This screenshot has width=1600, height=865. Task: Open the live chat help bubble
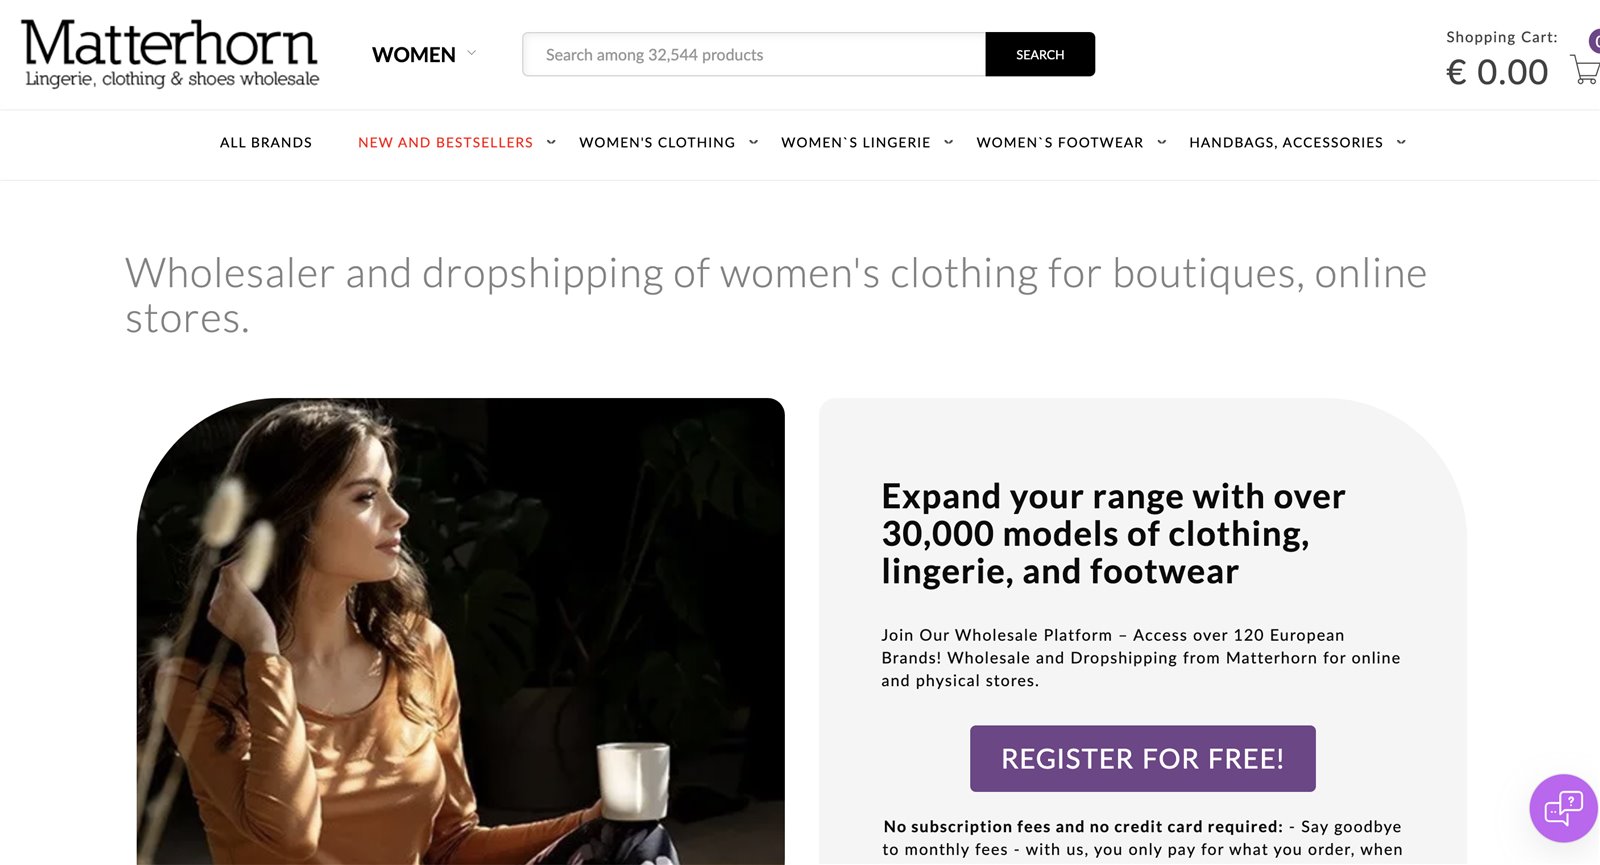pyautogui.click(x=1563, y=807)
